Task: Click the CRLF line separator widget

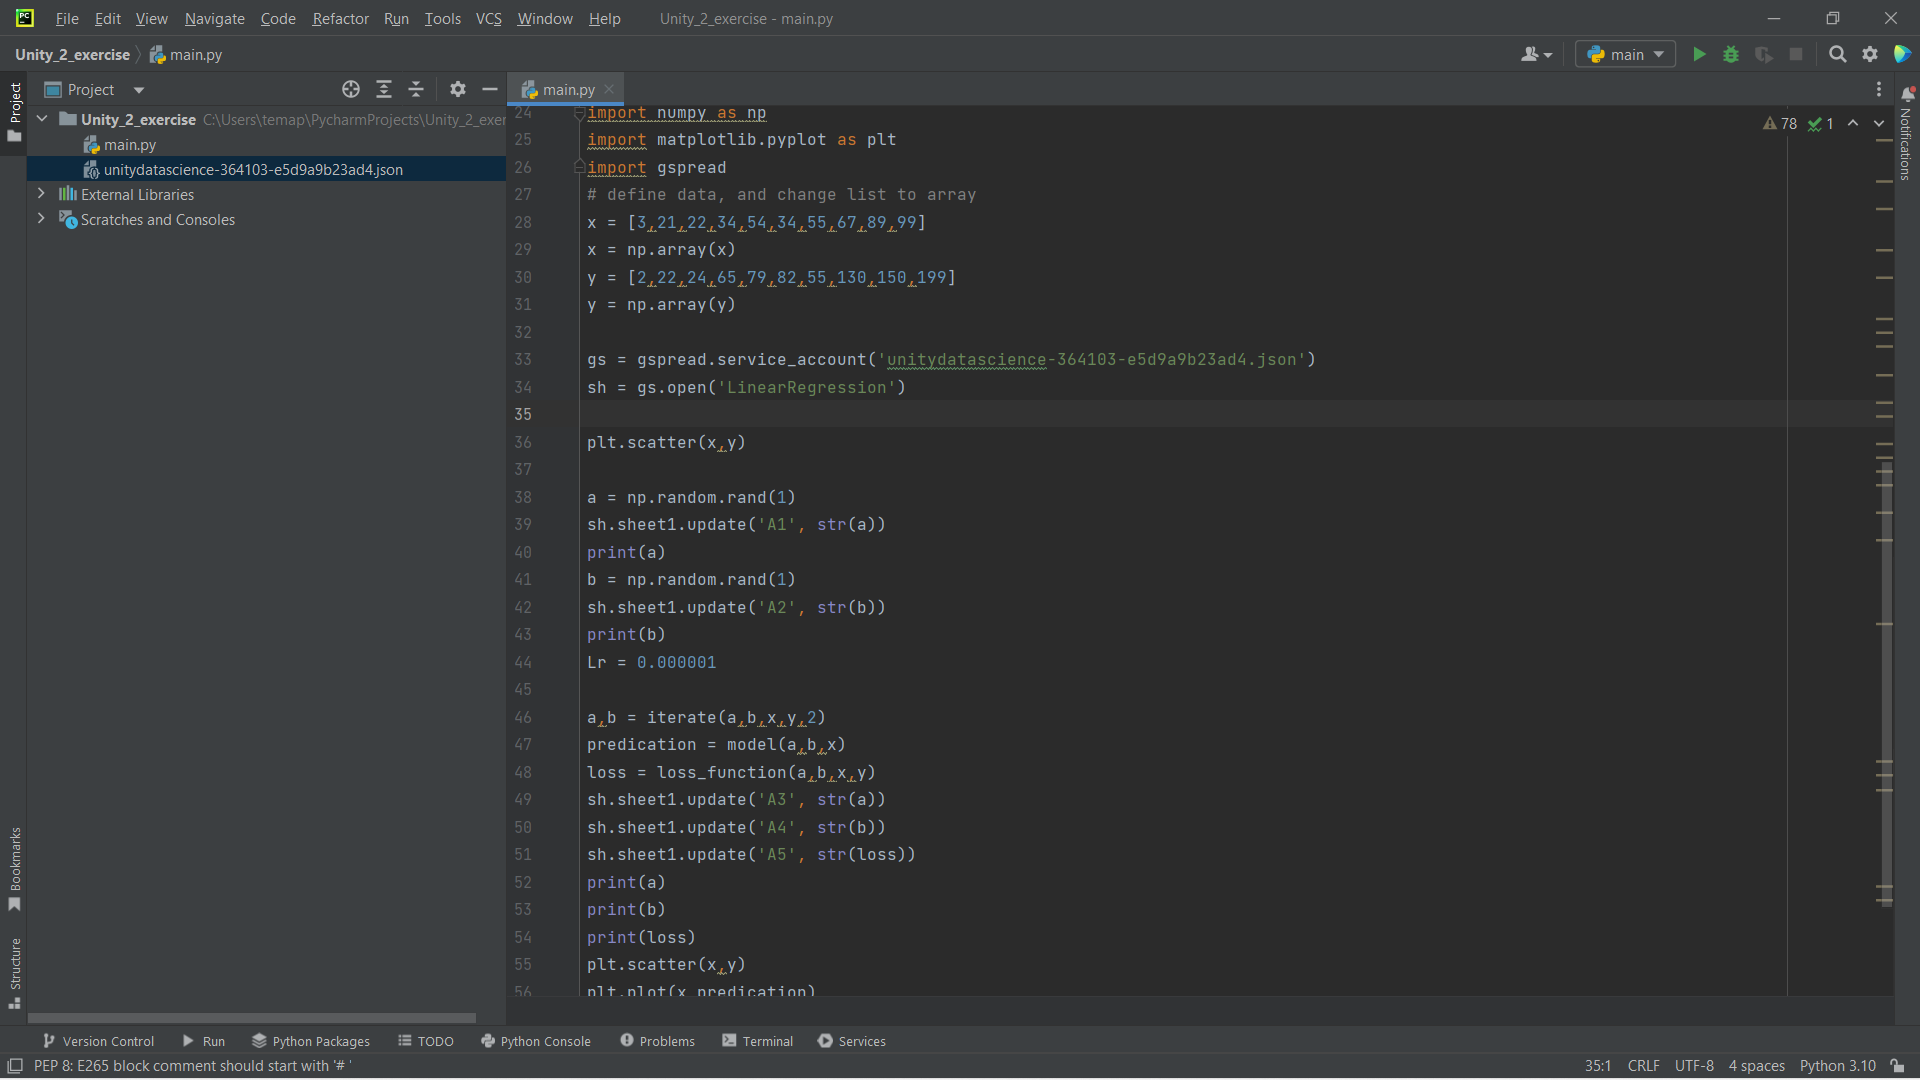Action: 1643,1066
